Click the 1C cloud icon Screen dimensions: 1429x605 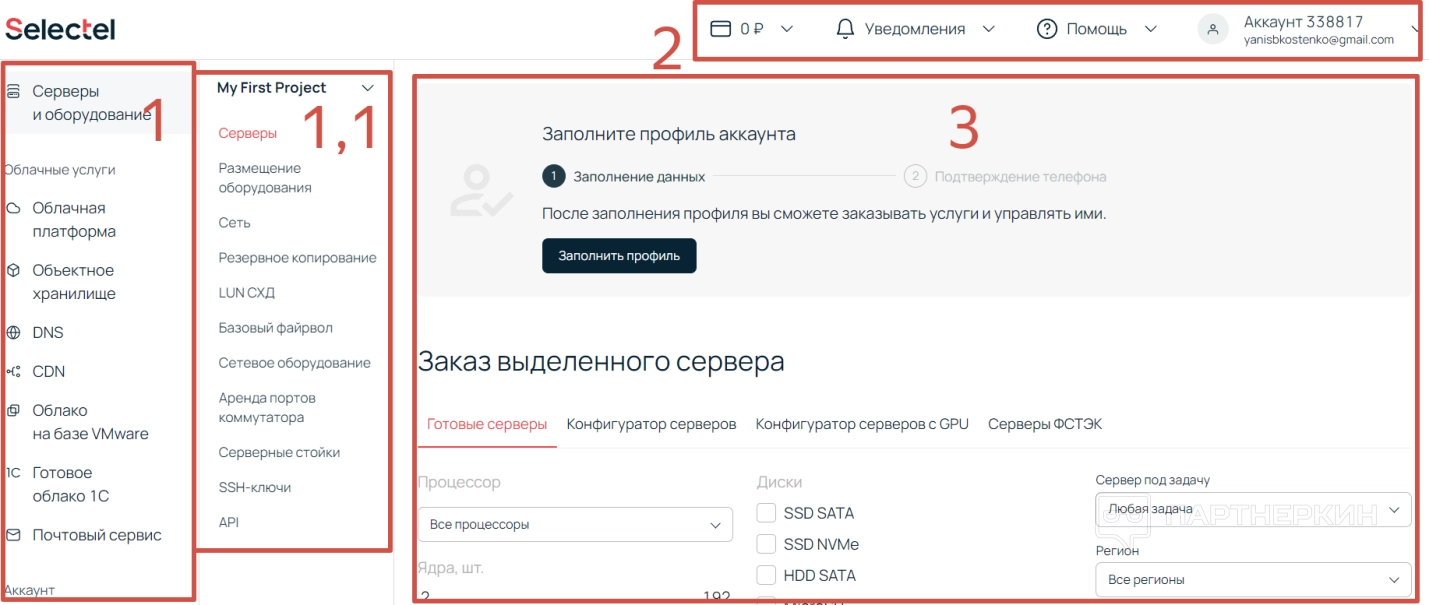click(x=13, y=473)
